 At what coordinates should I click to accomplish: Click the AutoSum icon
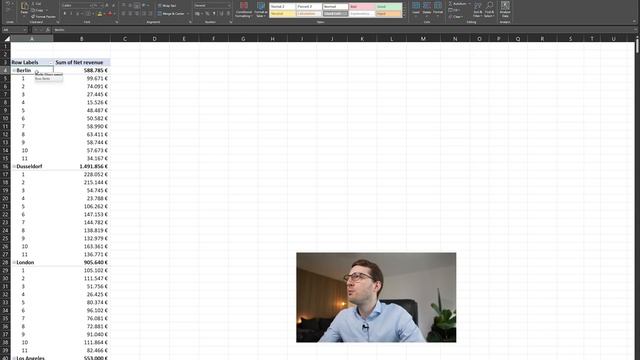point(451,4)
